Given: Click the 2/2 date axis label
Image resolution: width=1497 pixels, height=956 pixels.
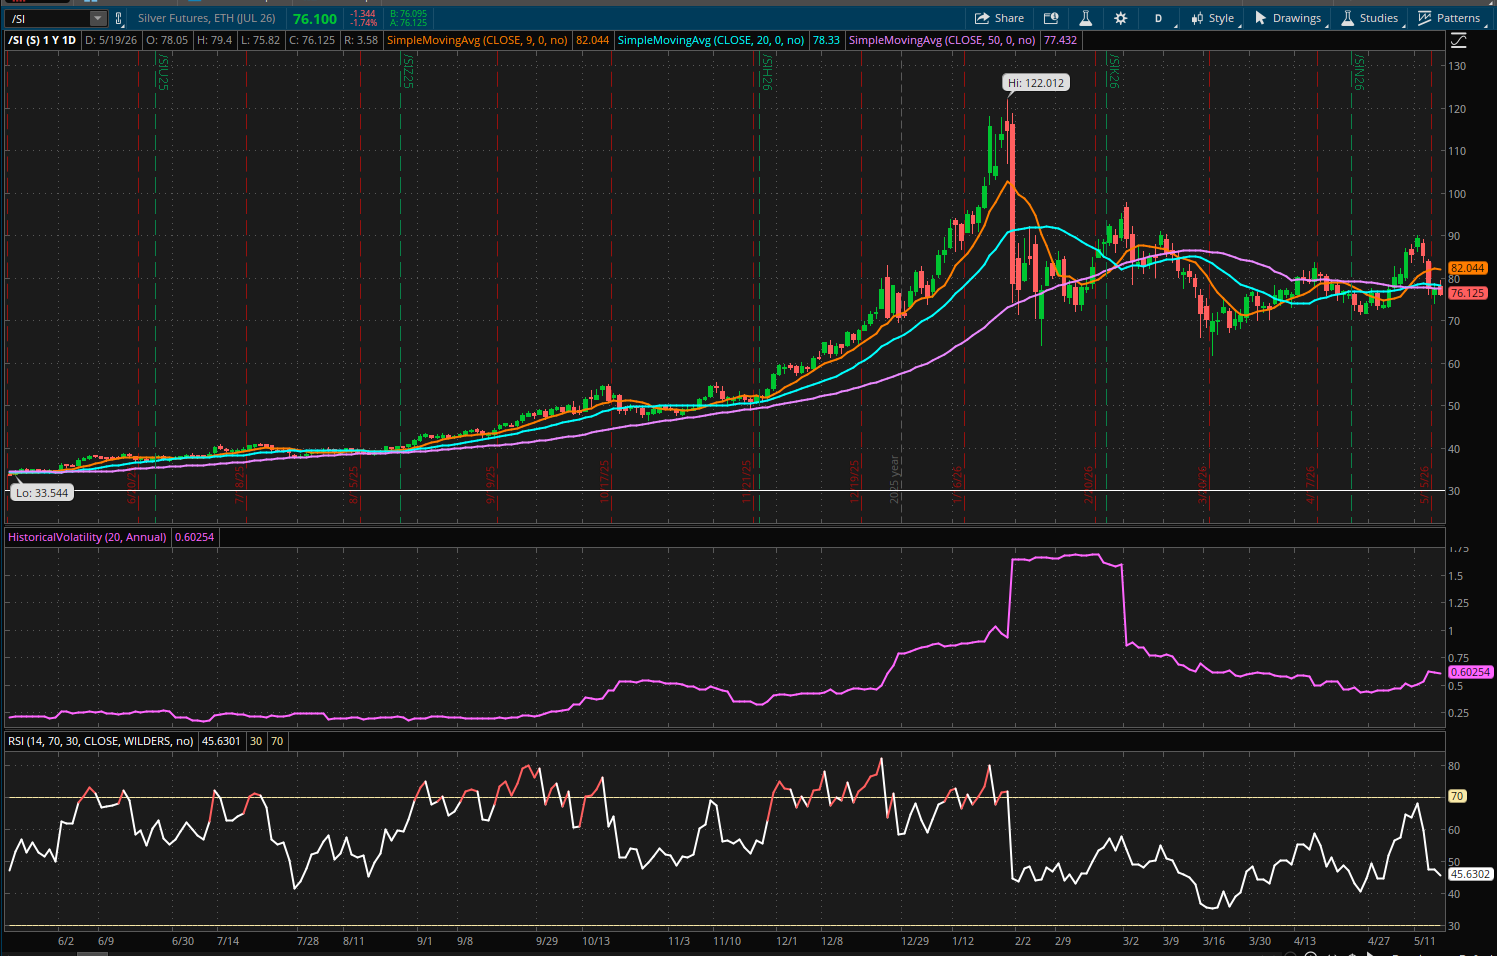Looking at the screenshot, I should pyautogui.click(x=1023, y=941).
